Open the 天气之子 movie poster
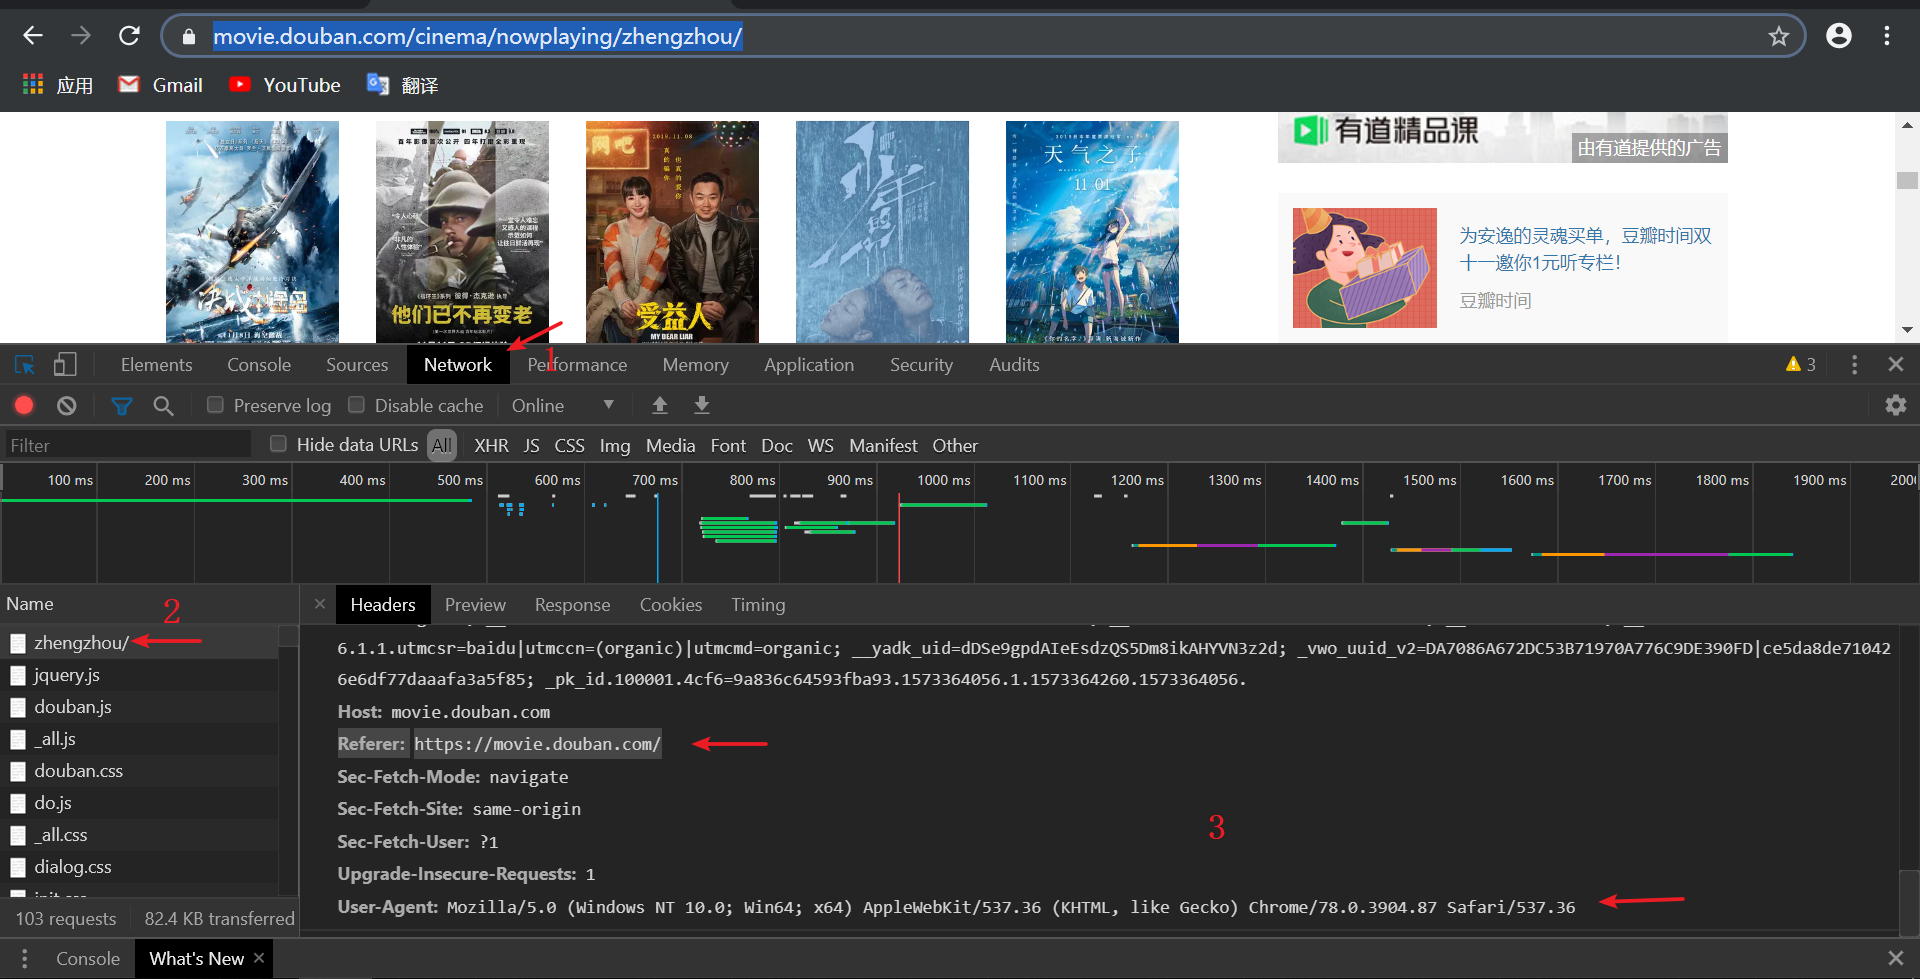The height and width of the screenshot is (979, 1920). click(x=1092, y=232)
